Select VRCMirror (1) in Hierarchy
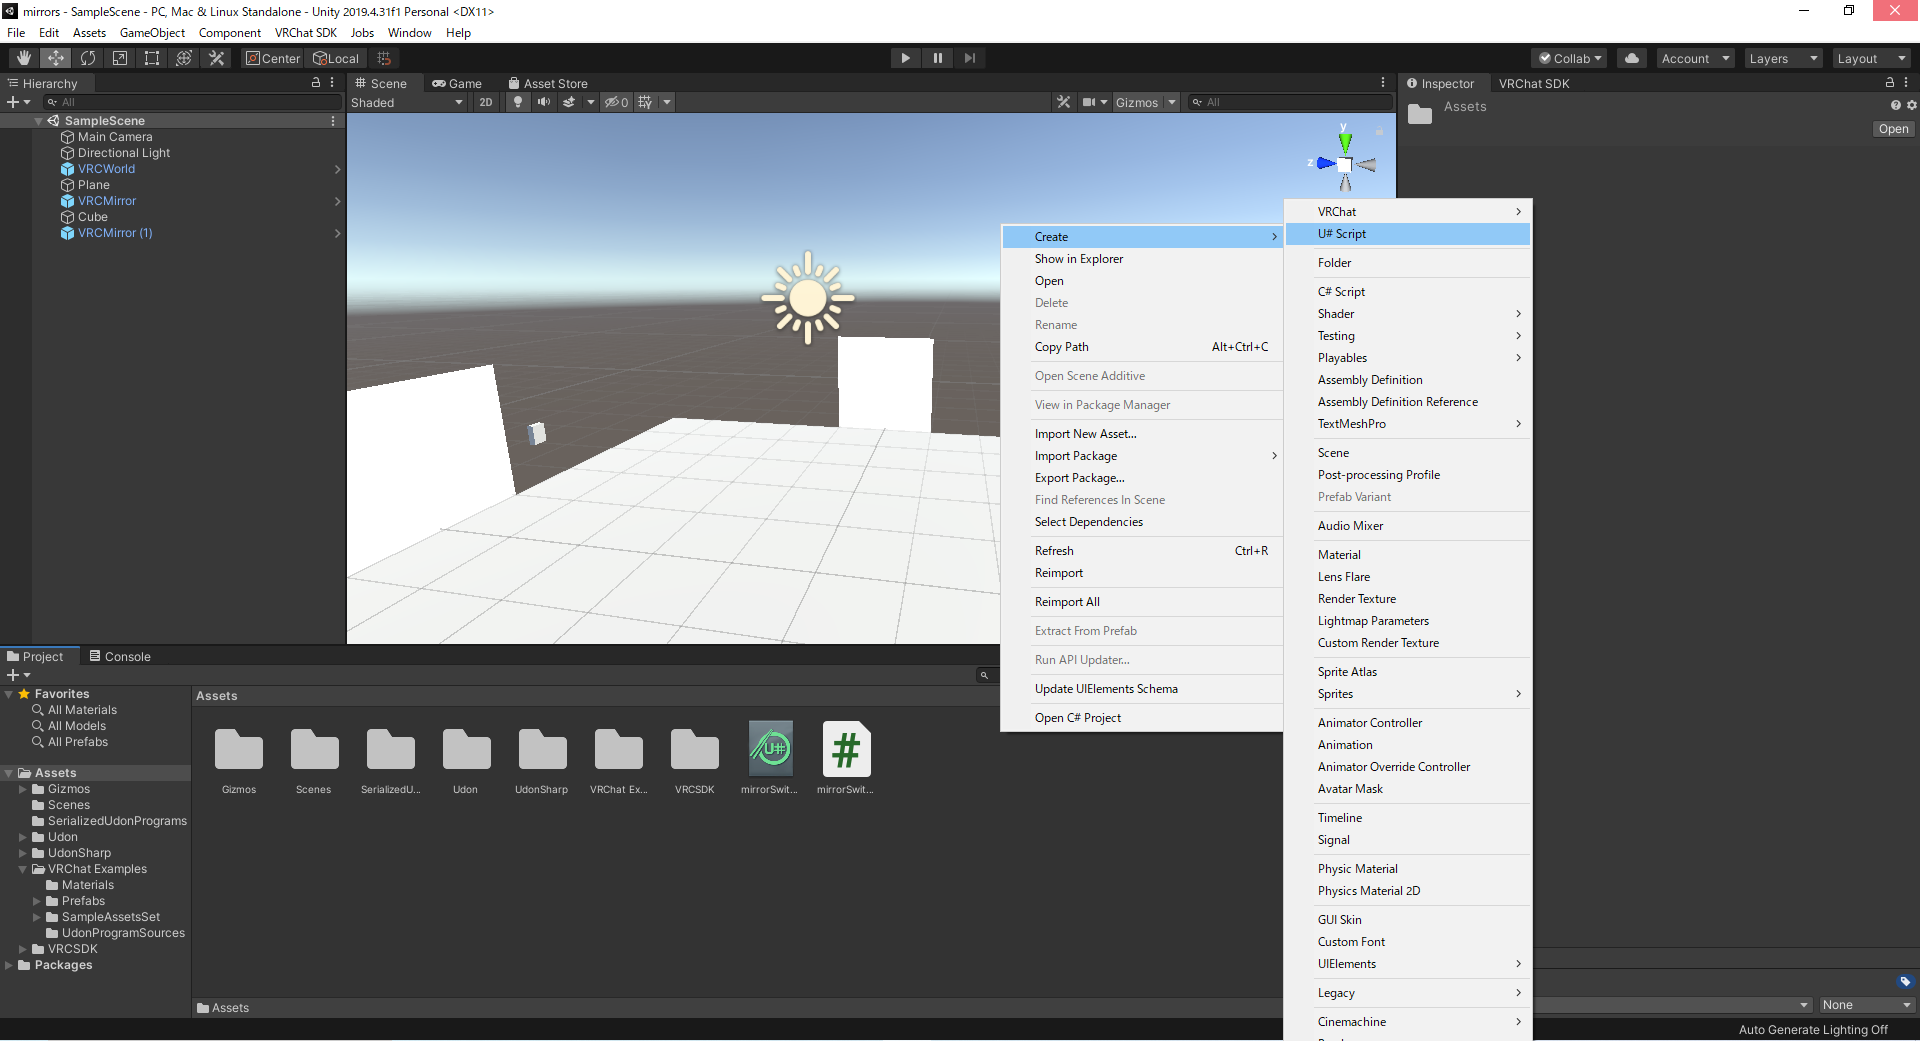1920x1041 pixels. tap(115, 233)
